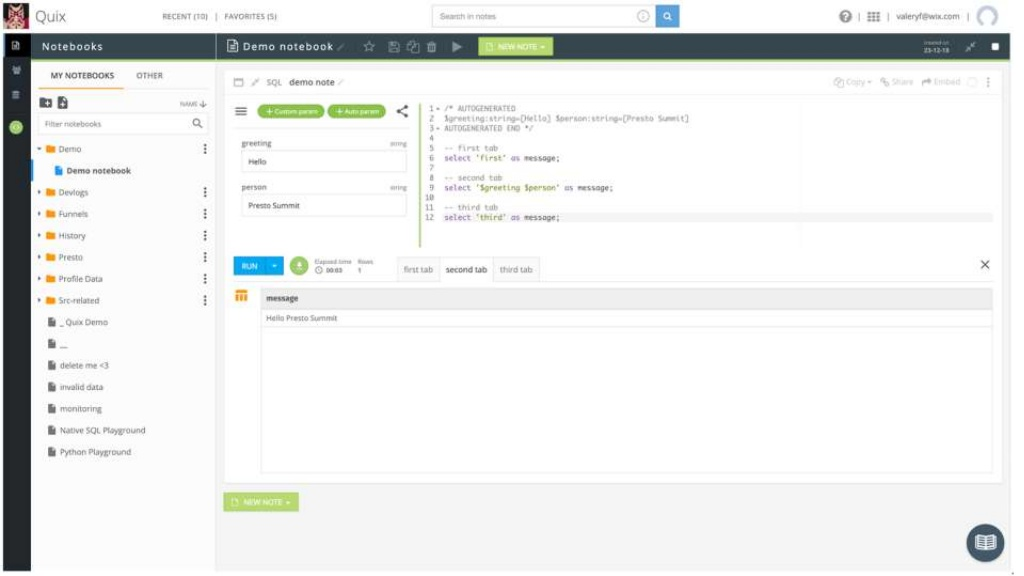The image size is (1024, 576).
Task: Click the Filter notebooks input field
Action: pyautogui.click(x=113, y=124)
